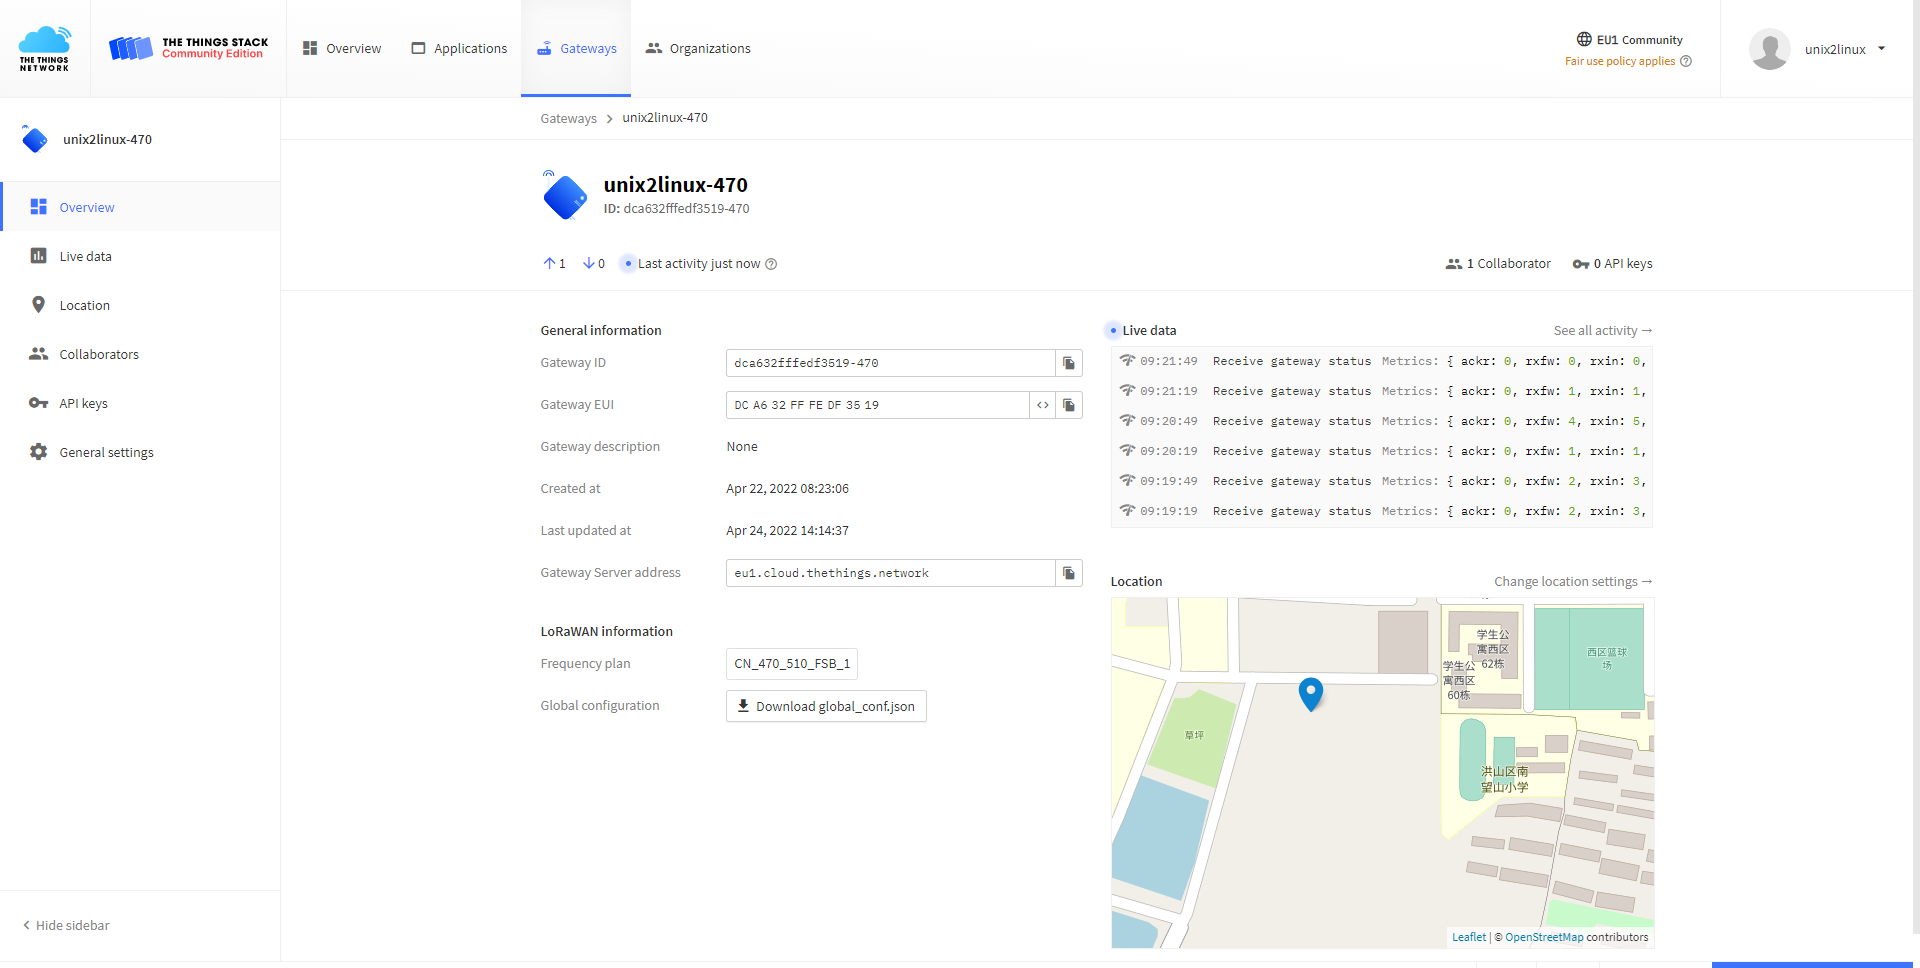
Task: Click Gateways breadcrumb link
Action: pos(568,118)
